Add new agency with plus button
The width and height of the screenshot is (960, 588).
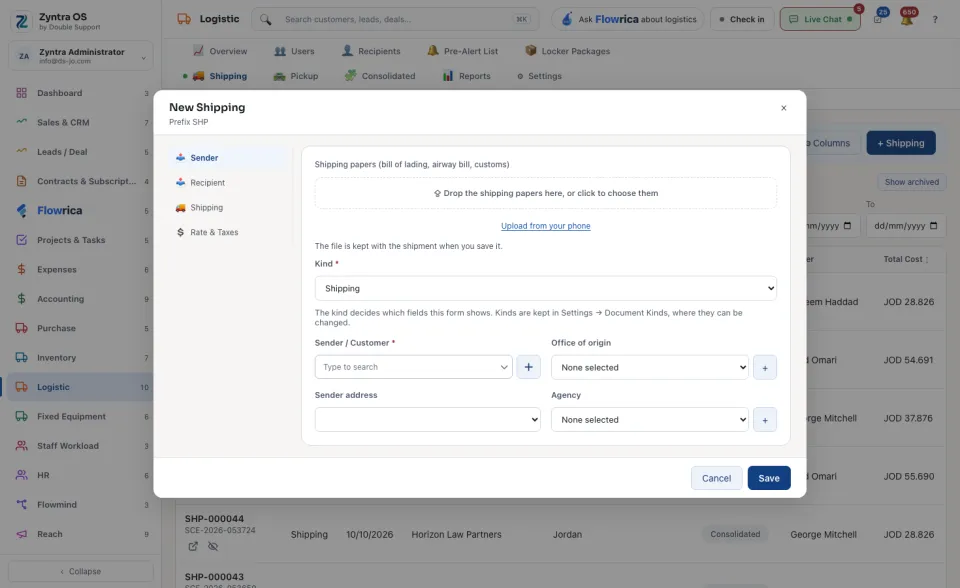coord(765,420)
